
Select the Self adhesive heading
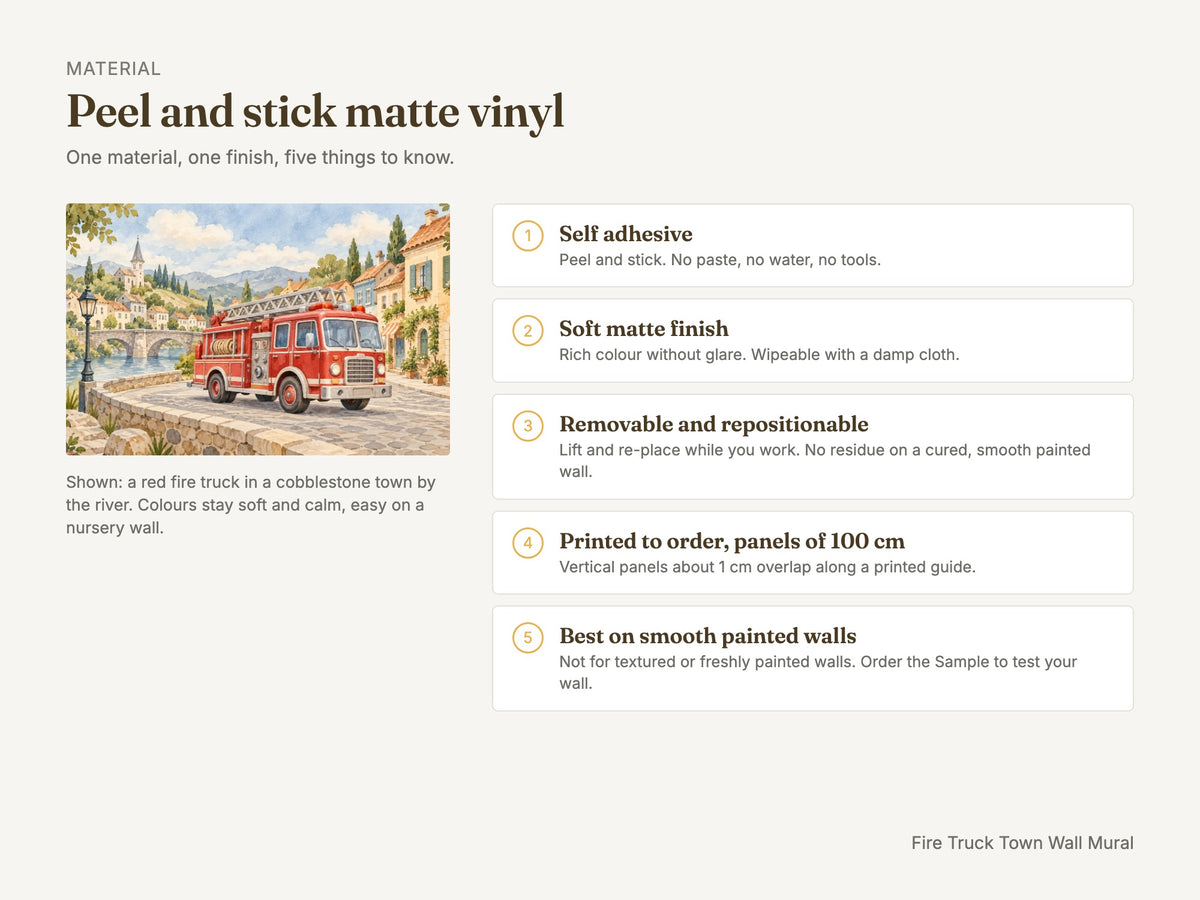(x=626, y=234)
